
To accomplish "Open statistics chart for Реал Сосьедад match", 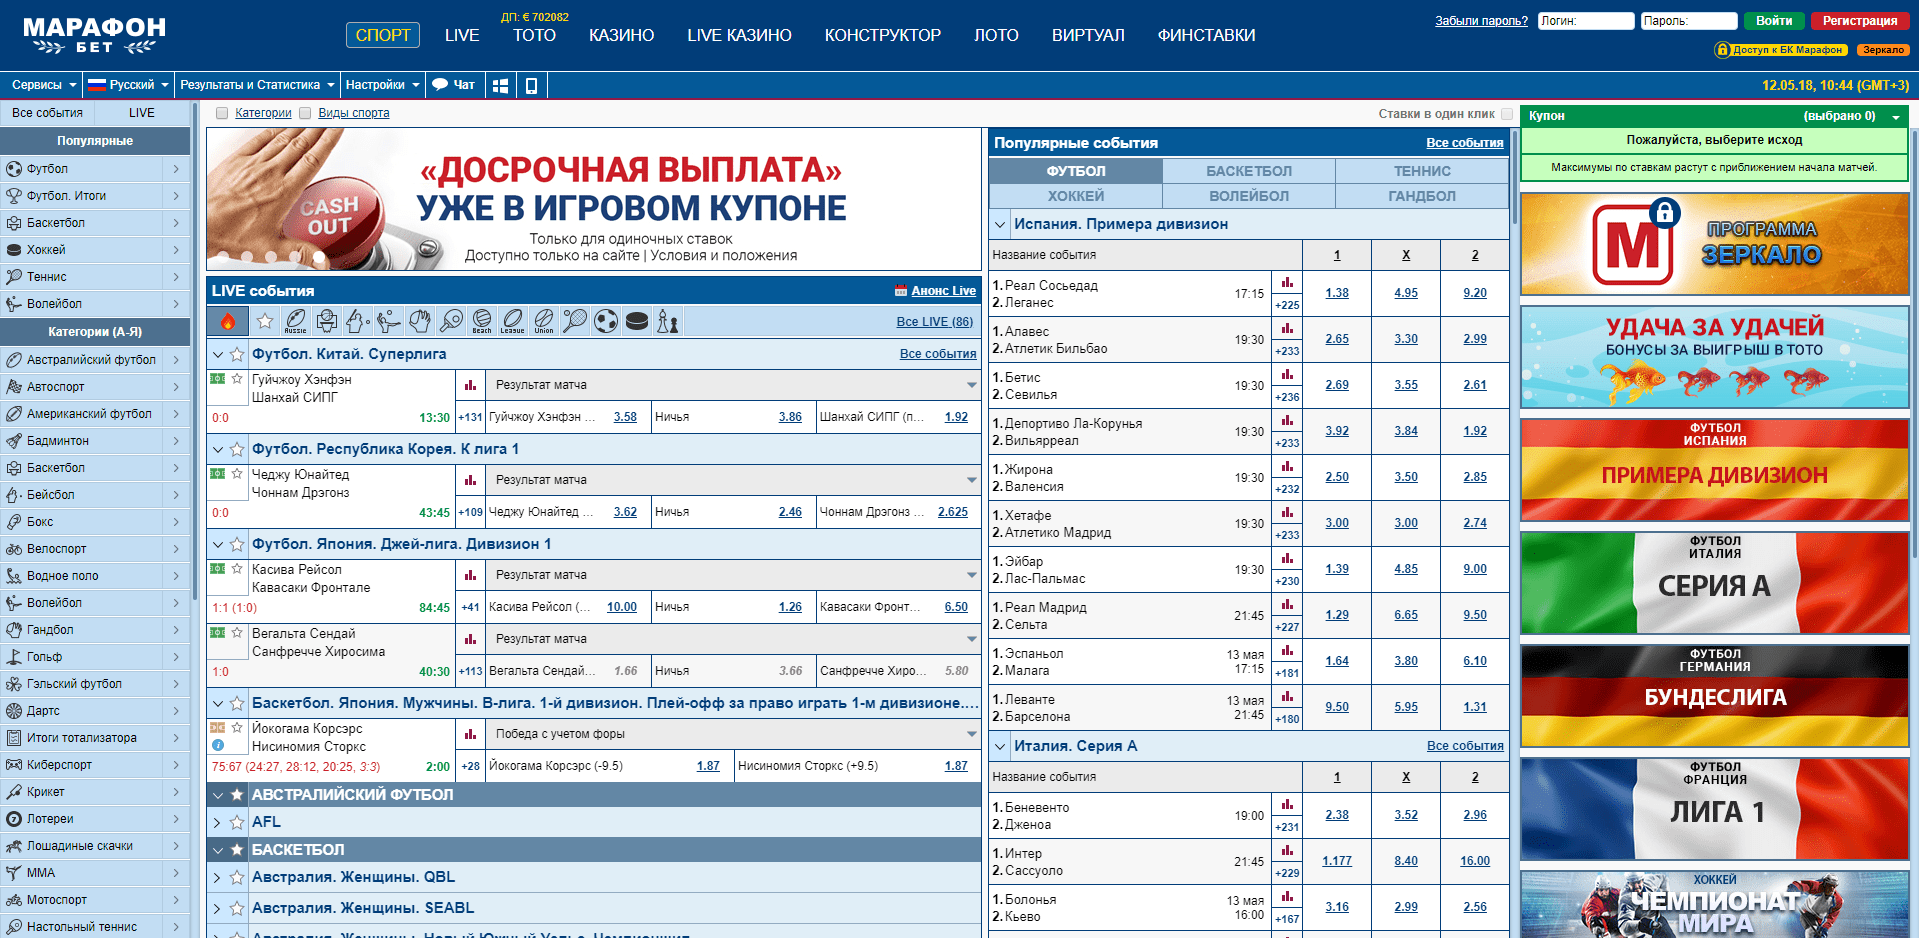I will tap(1287, 283).
